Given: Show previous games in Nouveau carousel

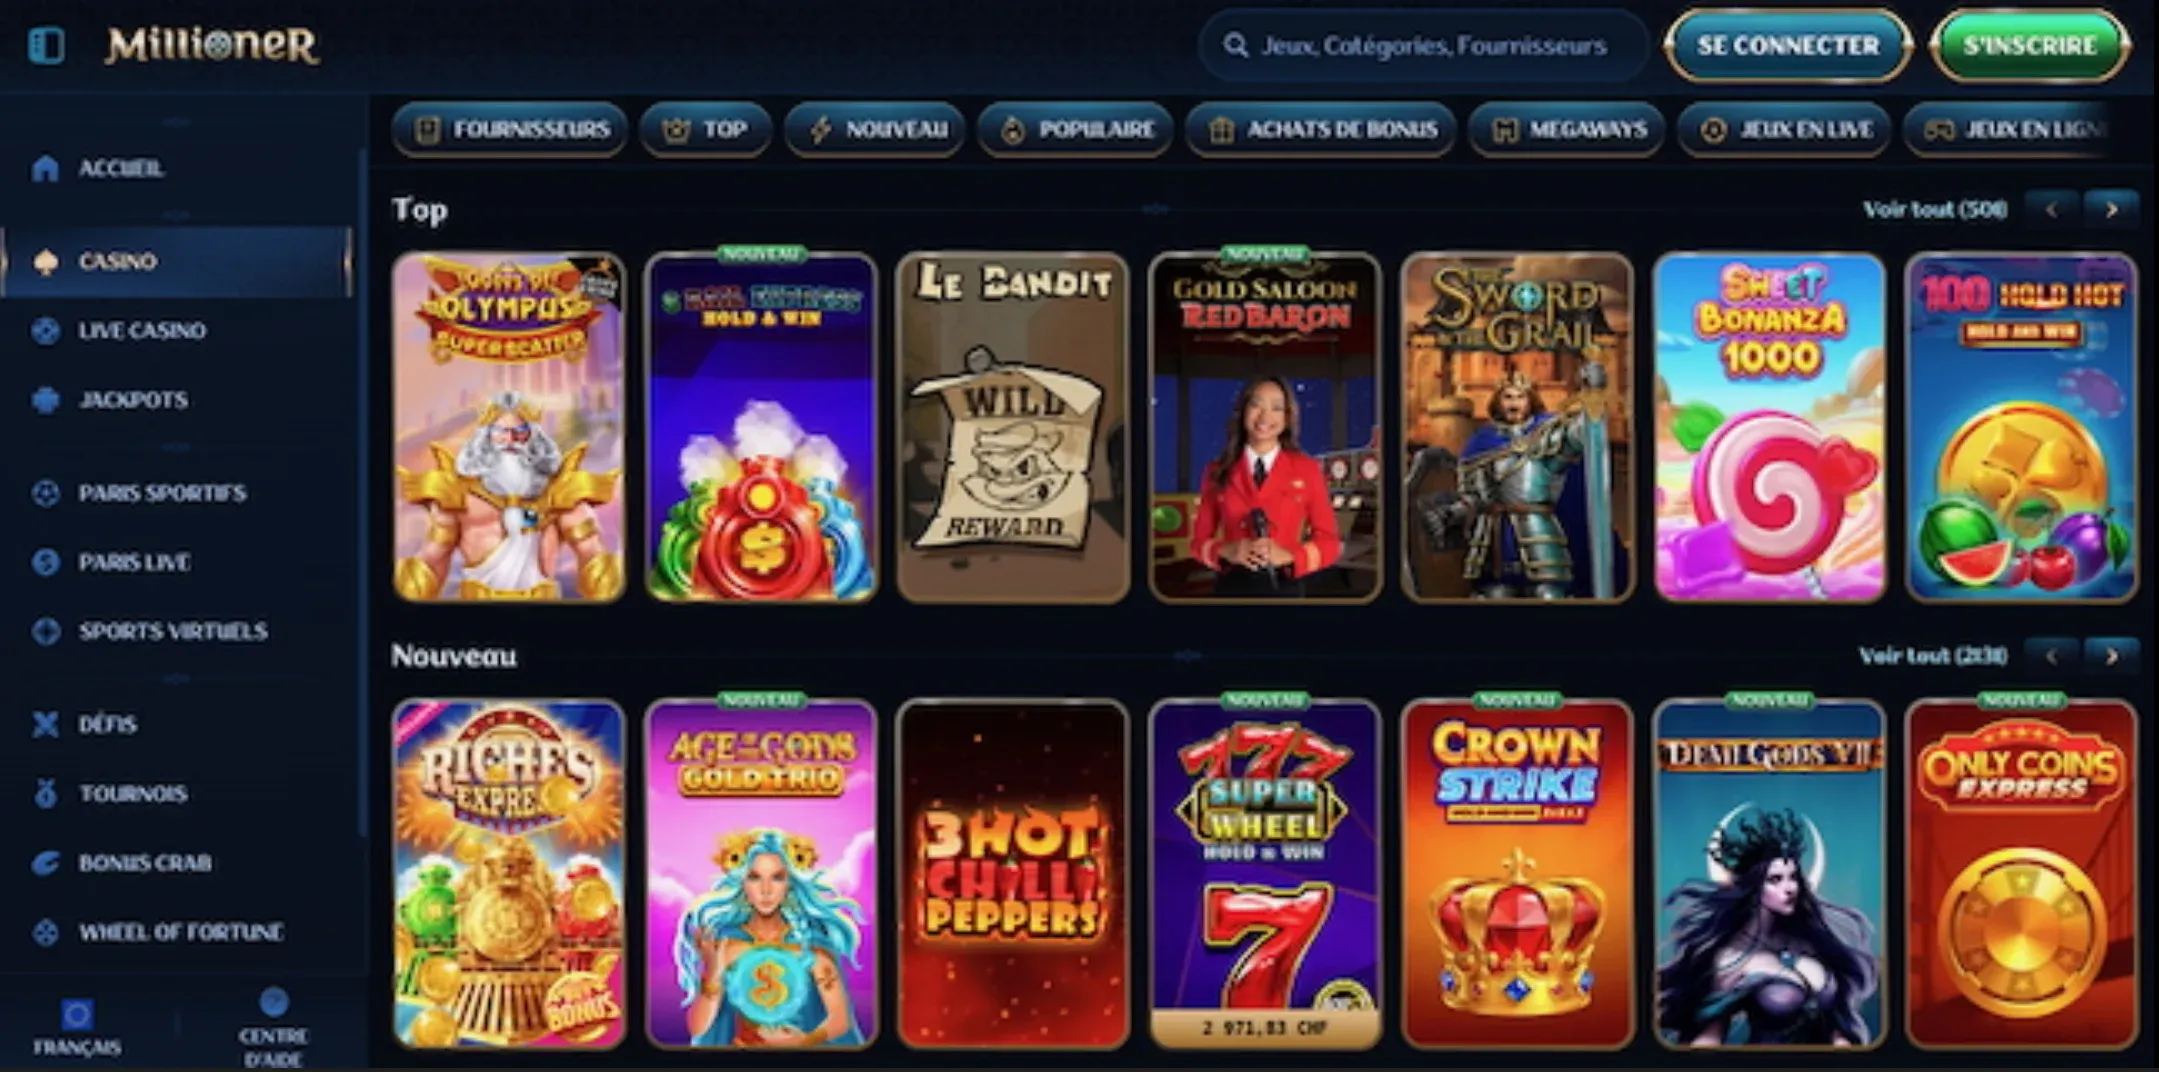Looking at the screenshot, I should (x=2051, y=656).
